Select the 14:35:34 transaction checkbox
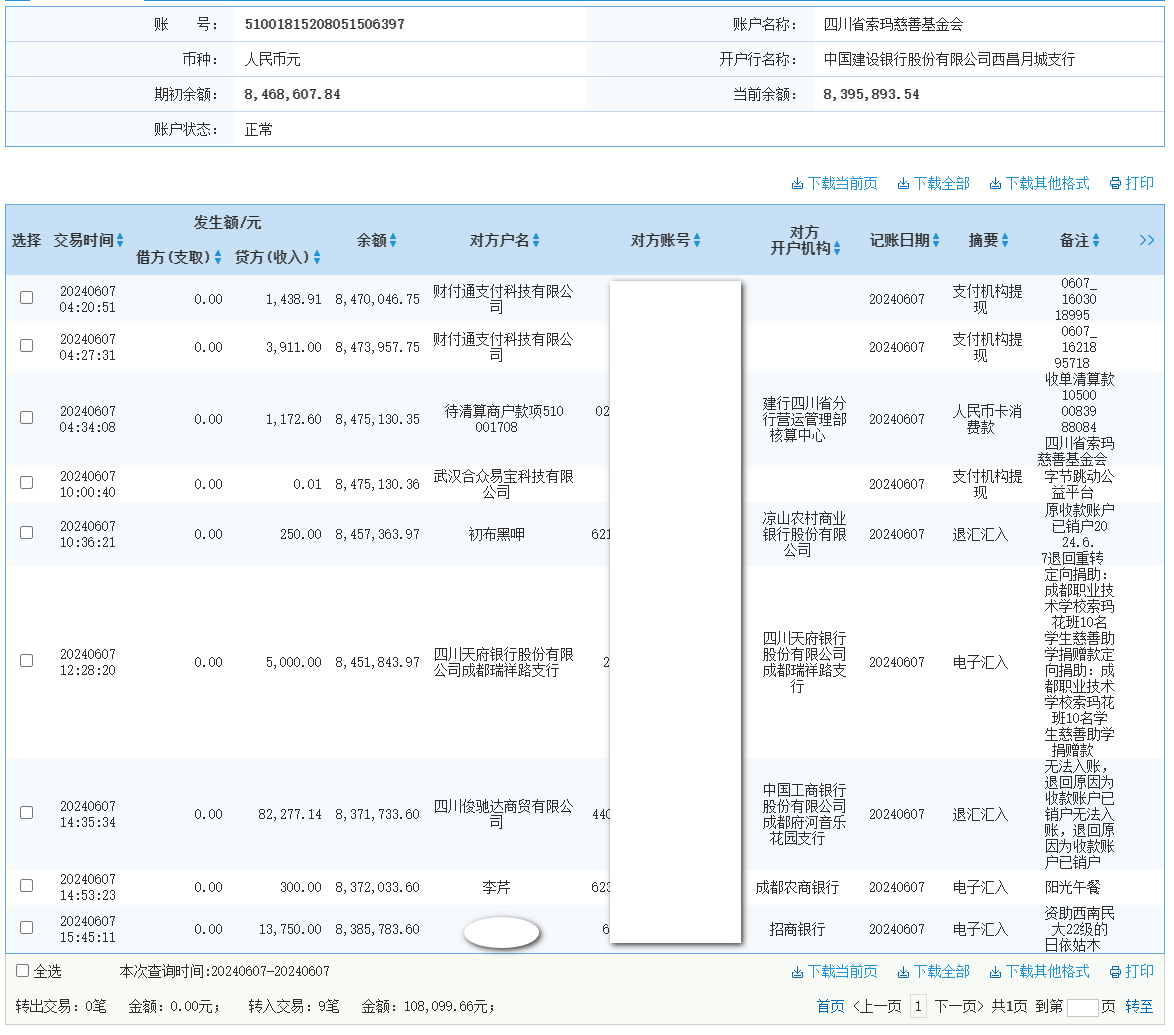The height and width of the screenshot is (1035, 1174). tap(26, 813)
